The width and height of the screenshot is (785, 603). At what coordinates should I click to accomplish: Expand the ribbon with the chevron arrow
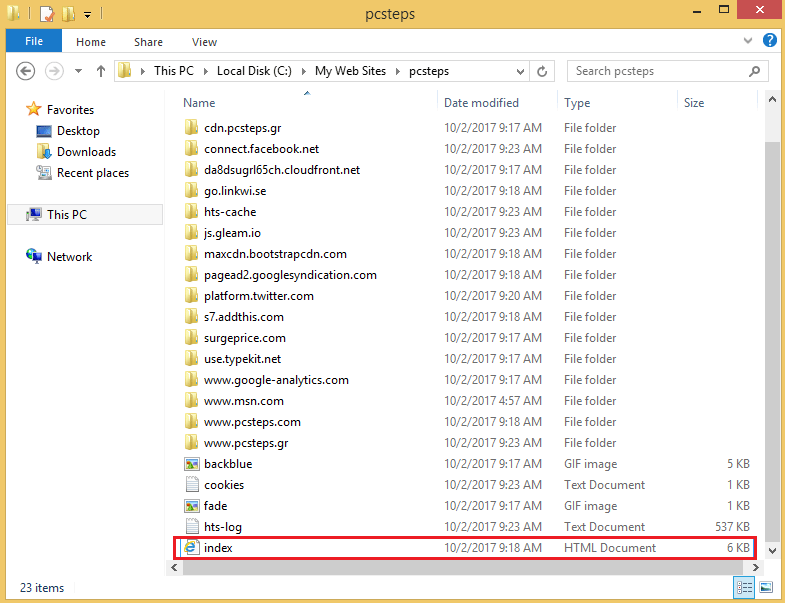pos(747,41)
